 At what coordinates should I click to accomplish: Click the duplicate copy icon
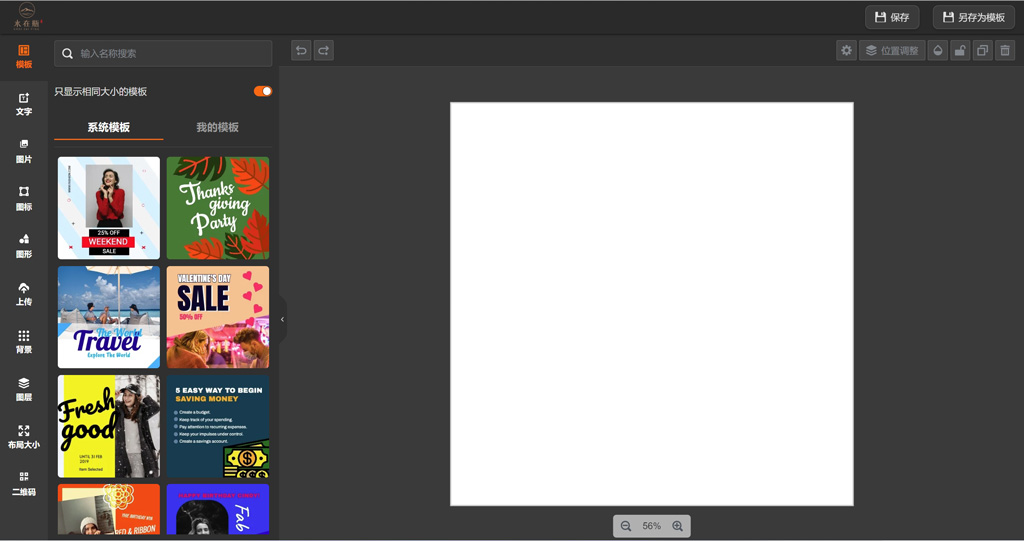tap(982, 50)
